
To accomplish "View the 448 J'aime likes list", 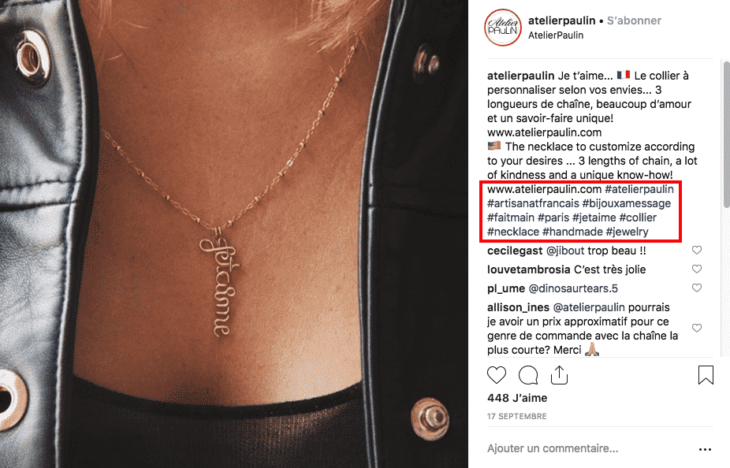I will [x=517, y=398].
